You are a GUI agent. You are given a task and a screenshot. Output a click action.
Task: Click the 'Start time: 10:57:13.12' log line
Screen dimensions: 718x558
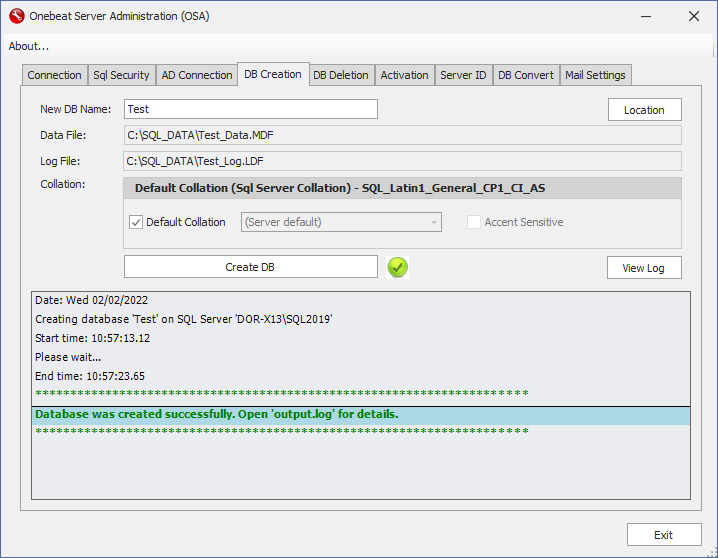tap(92, 338)
